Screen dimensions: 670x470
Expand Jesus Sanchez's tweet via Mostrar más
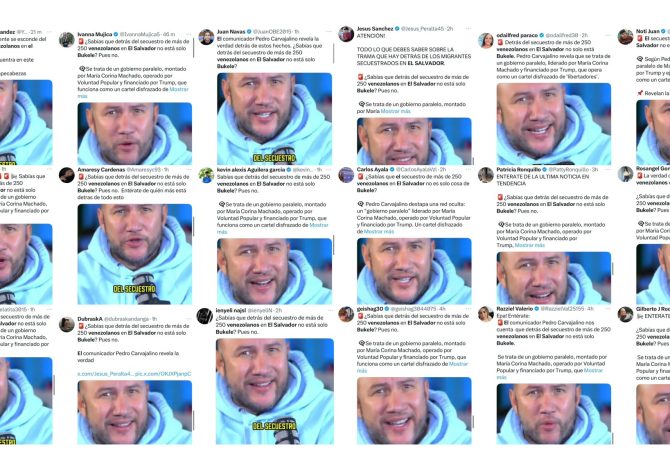pyautogui.click(x=395, y=111)
